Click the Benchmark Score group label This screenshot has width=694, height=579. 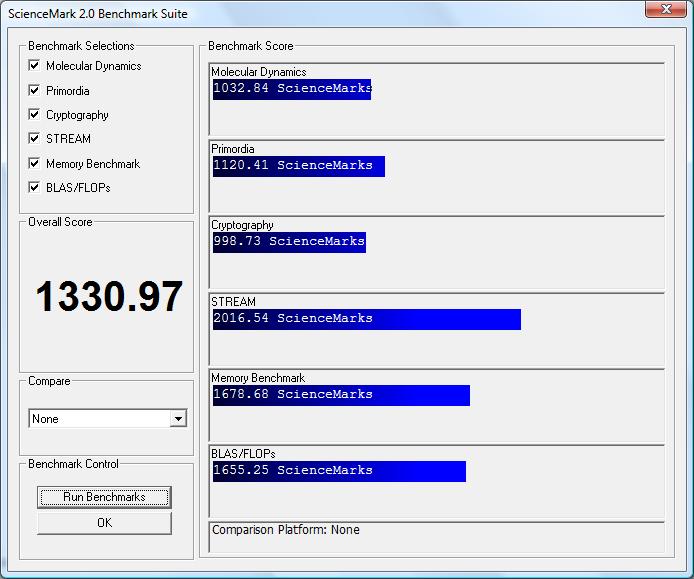(x=251, y=46)
